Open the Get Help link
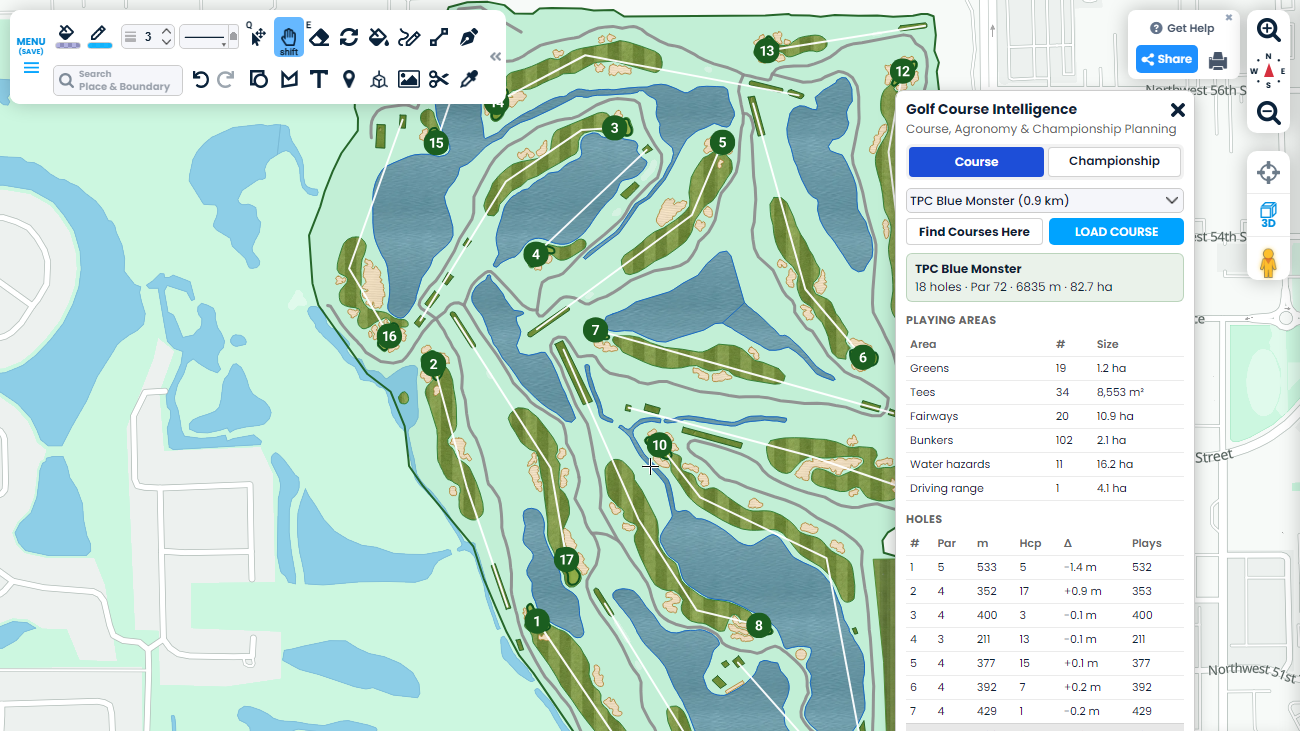The width and height of the screenshot is (1300, 731). (x=1182, y=28)
